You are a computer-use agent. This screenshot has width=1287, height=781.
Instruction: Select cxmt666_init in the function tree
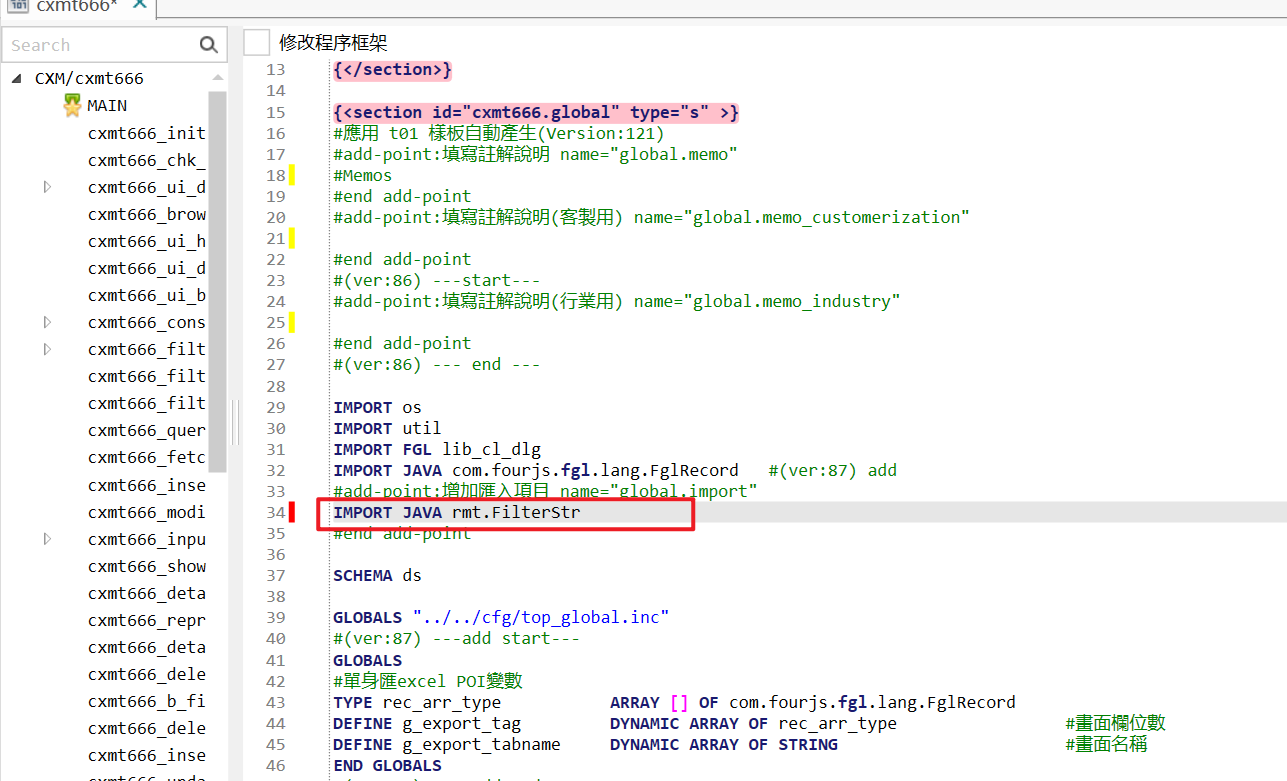pos(146,132)
